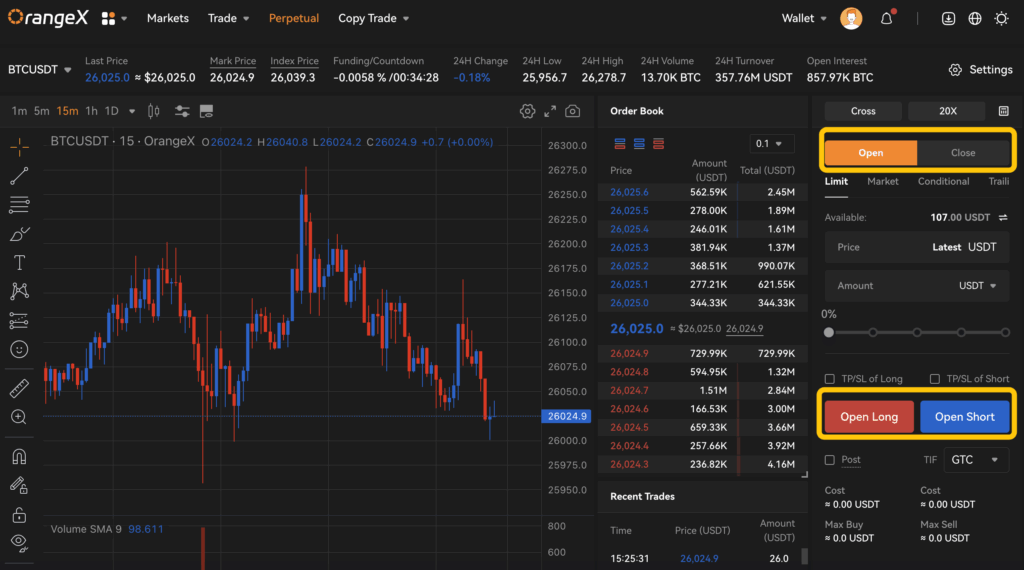Activate the zoom-in magnifier tool
The height and width of the screenshot is (570, 1024).
click(19, 417)
